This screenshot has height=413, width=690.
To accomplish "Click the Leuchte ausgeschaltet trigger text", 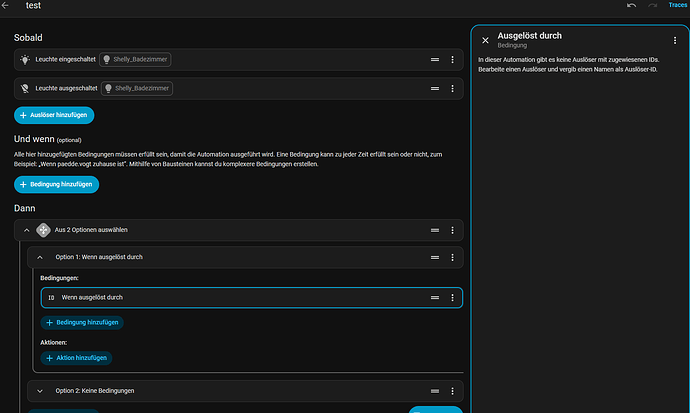I will click(66, 88).
